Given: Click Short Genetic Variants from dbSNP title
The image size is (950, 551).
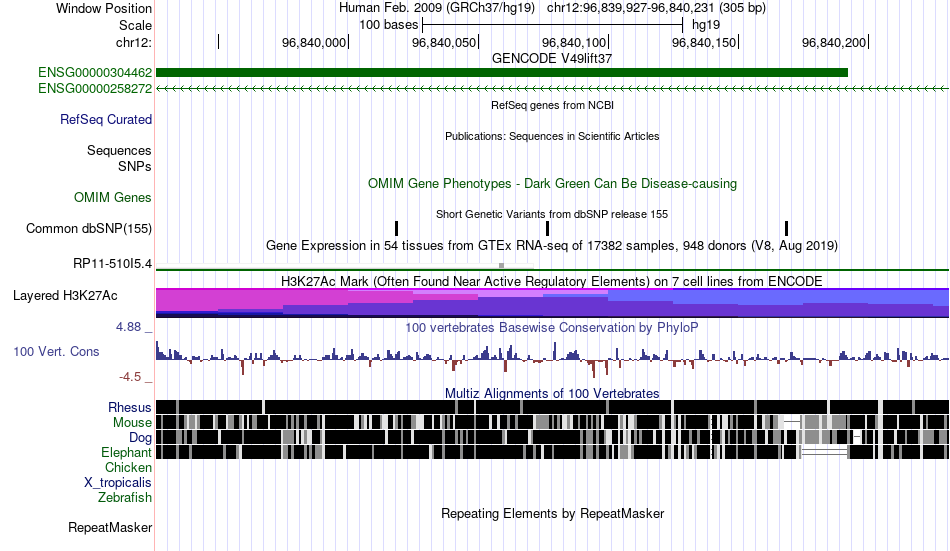Looking at the screenshot, I should coord(552,214).
